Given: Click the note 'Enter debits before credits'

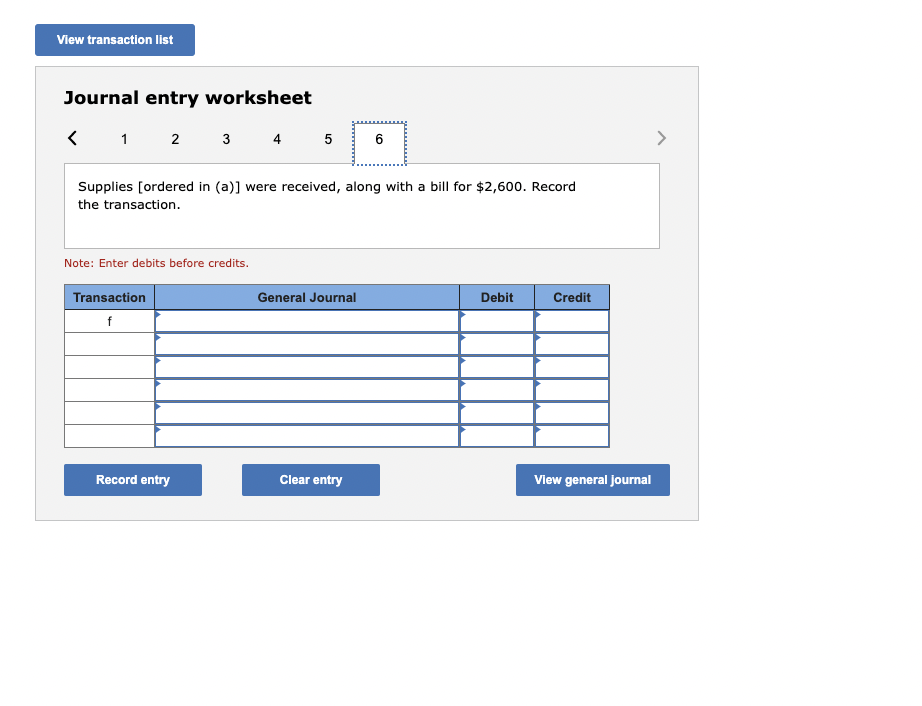Looking at the screenshot, I should click(156, 263).
